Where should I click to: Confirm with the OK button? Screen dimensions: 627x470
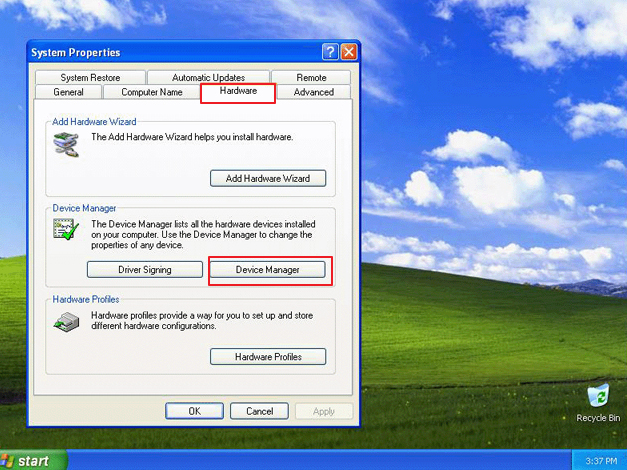point(194,411)
